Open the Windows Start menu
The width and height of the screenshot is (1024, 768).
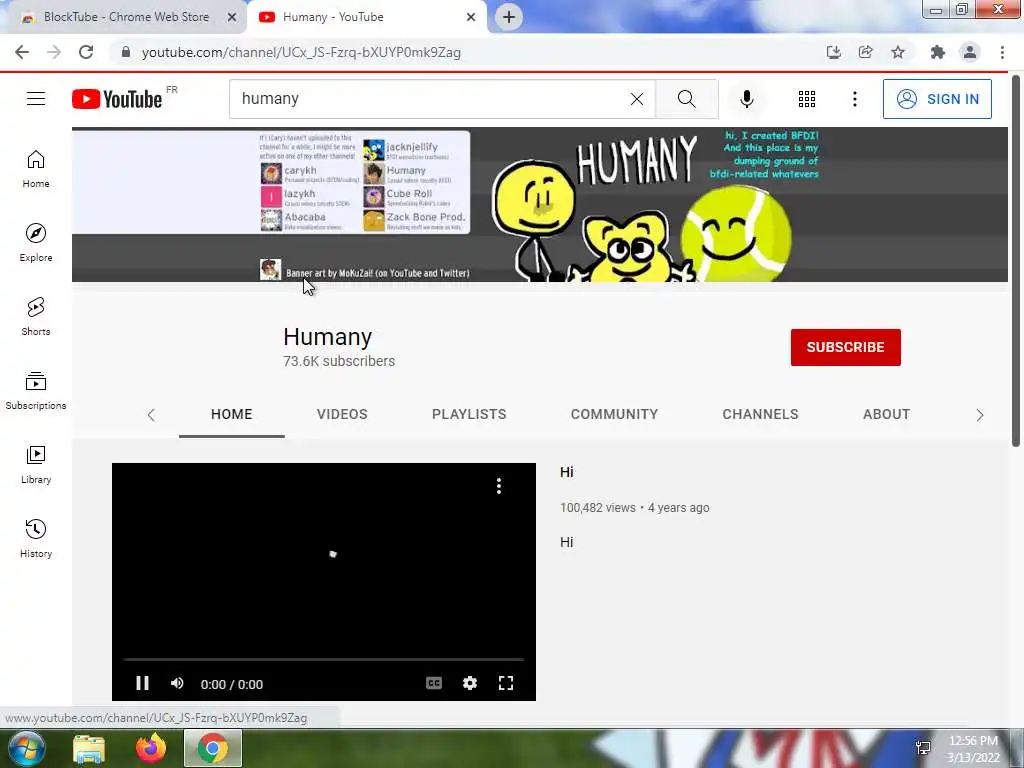point(26,748)
